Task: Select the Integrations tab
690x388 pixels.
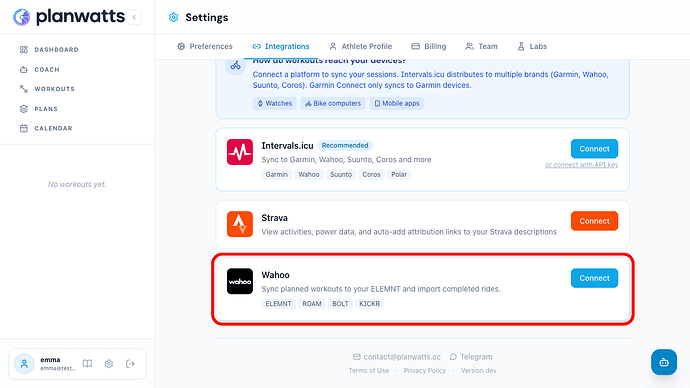Action: (281, 46)
